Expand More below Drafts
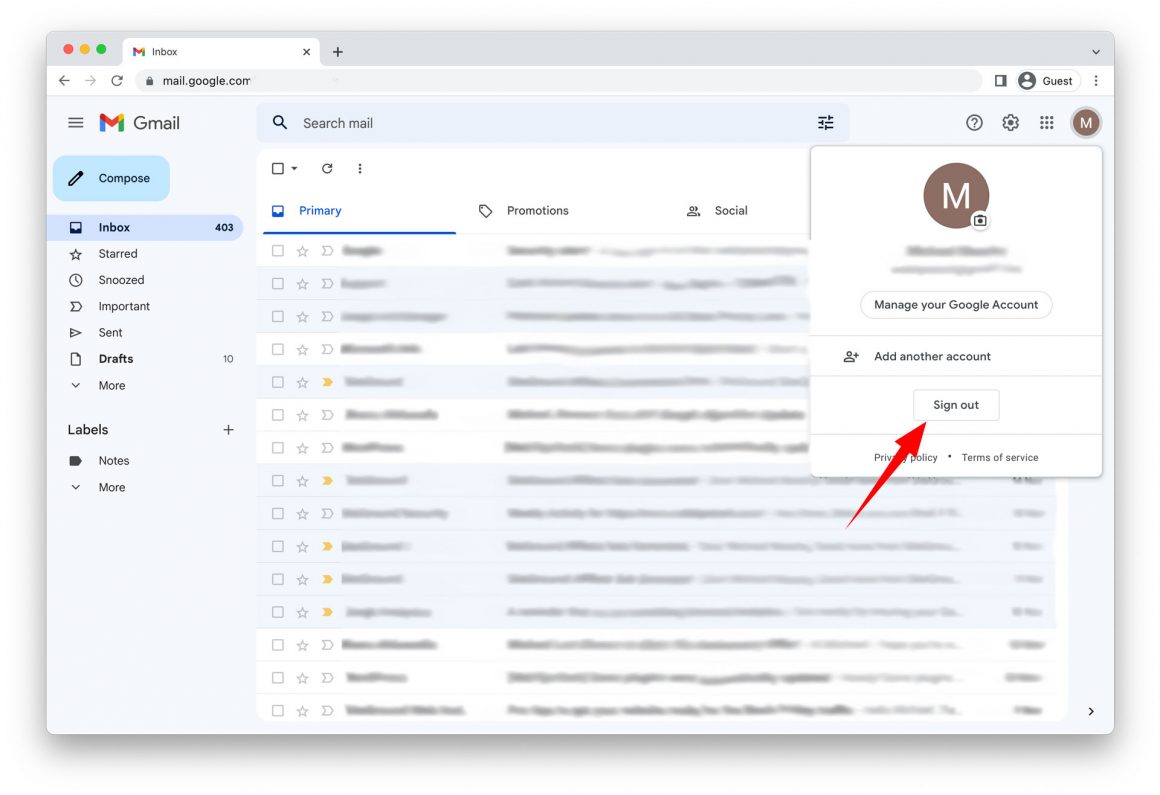 click(x=110, y=385)
